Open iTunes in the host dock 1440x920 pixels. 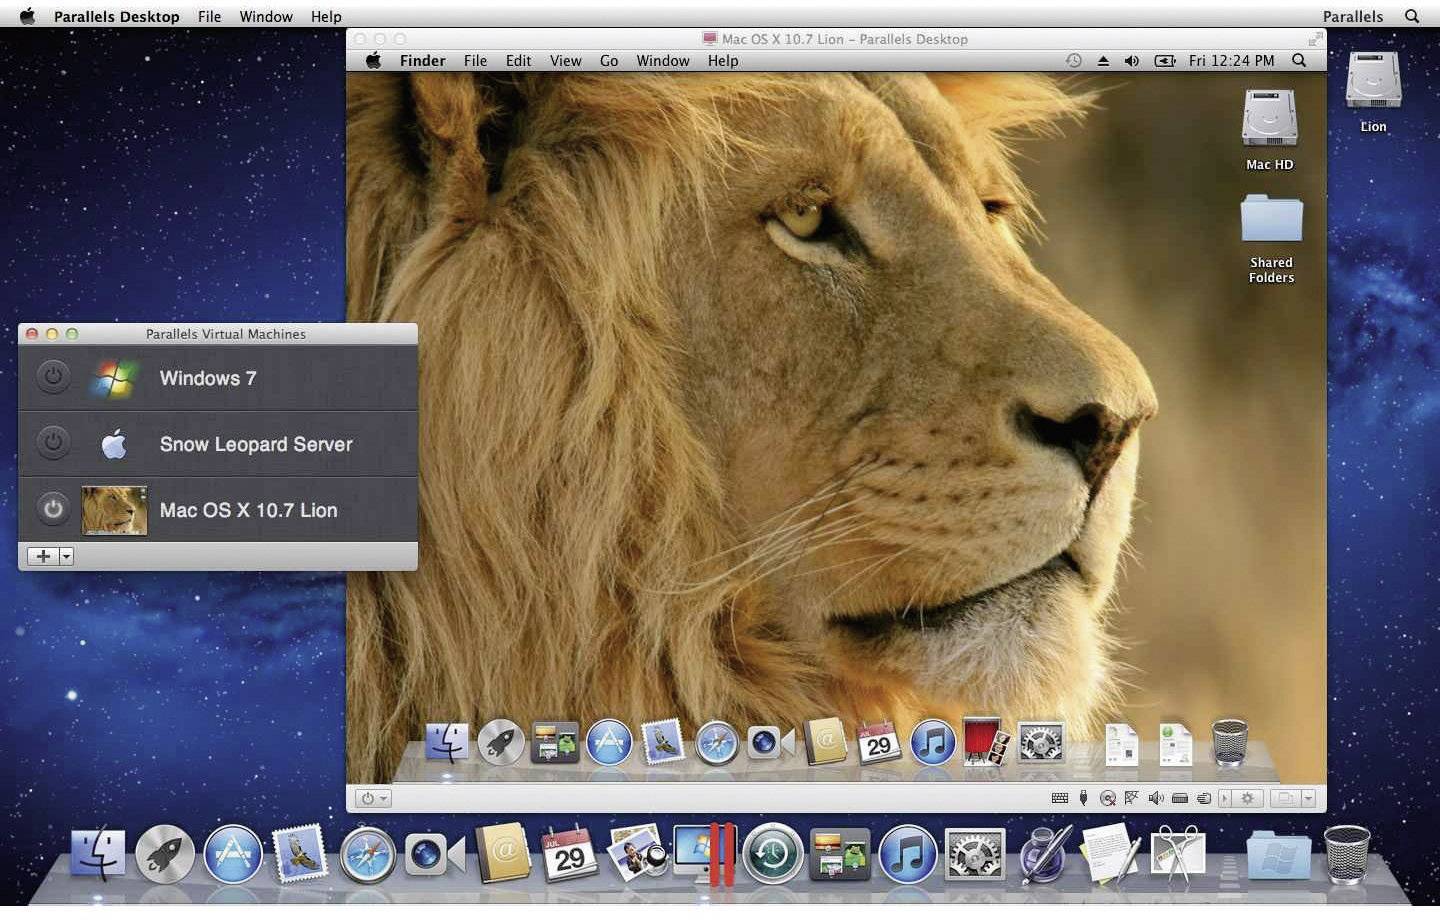[x=907, y=855]
